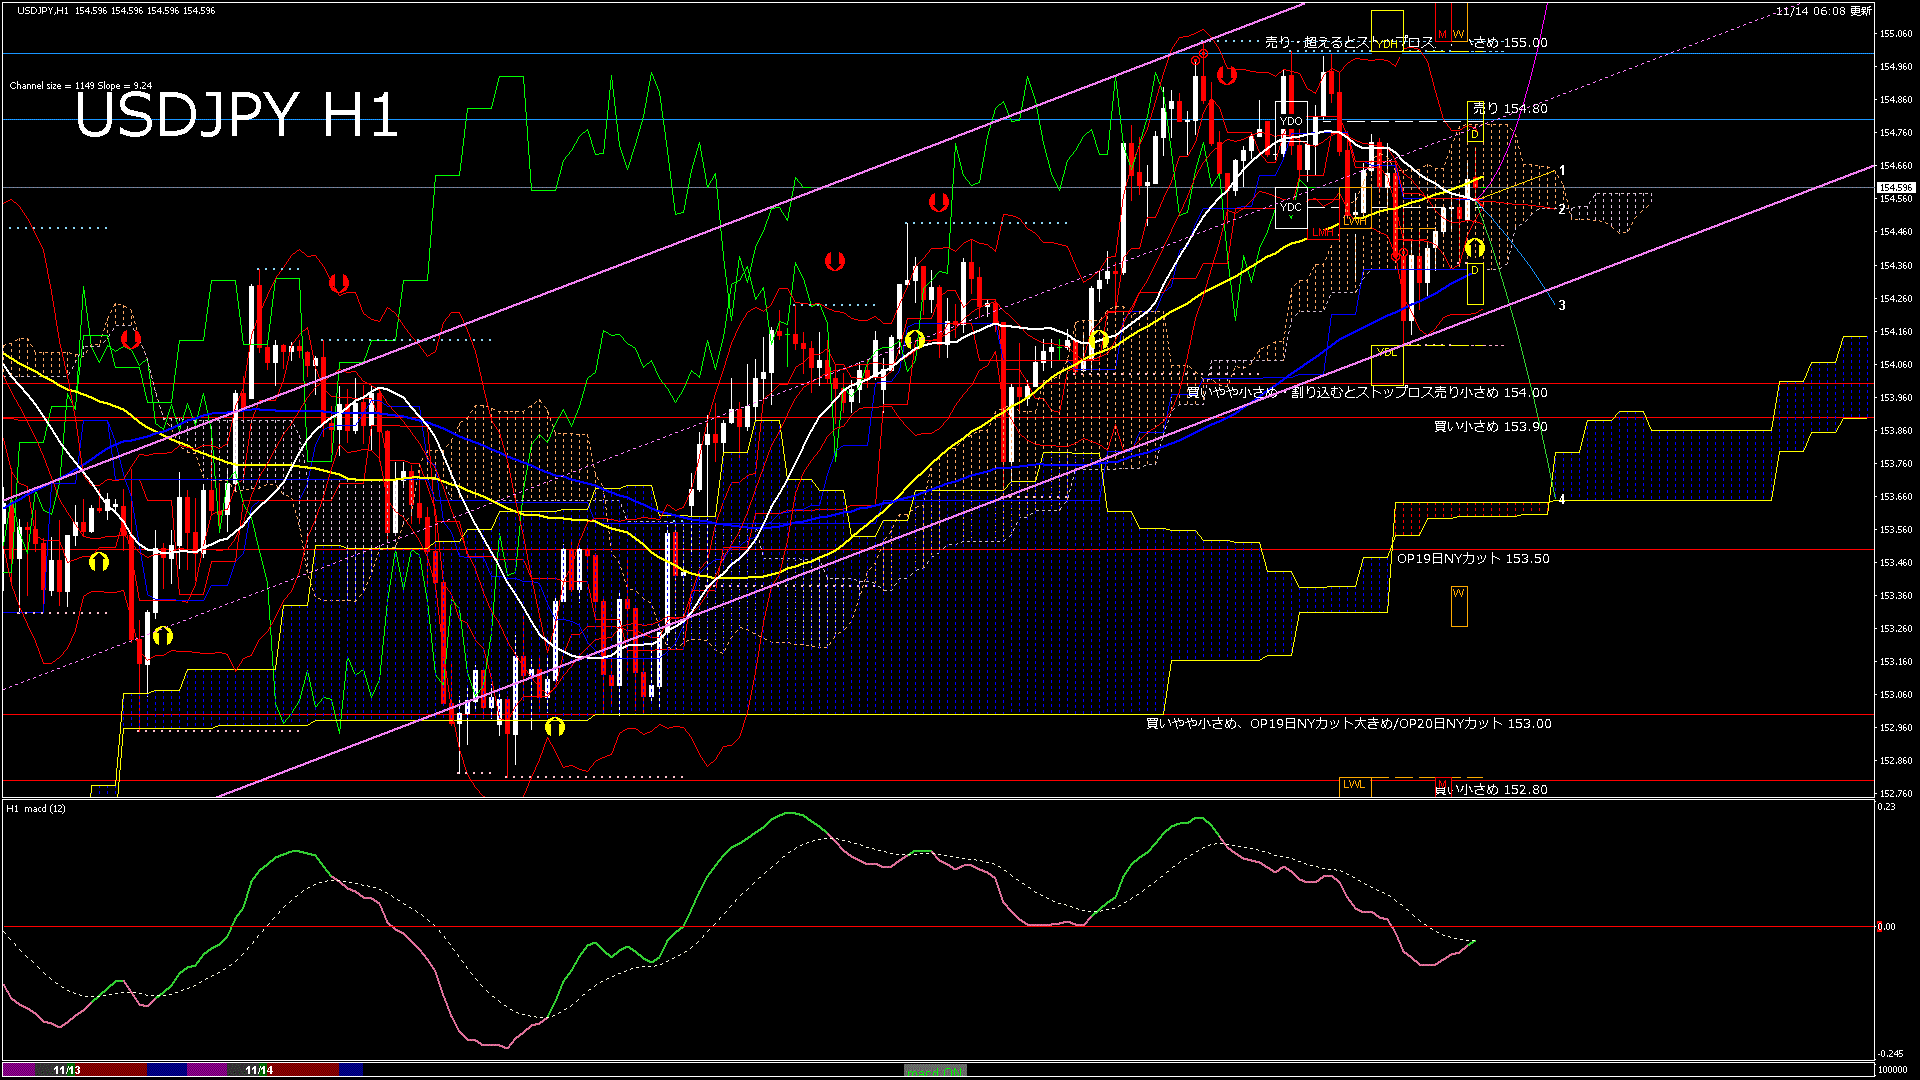
Task: Click the orange "W" weekly pivot marker box
Action: tap(1458, 34)
